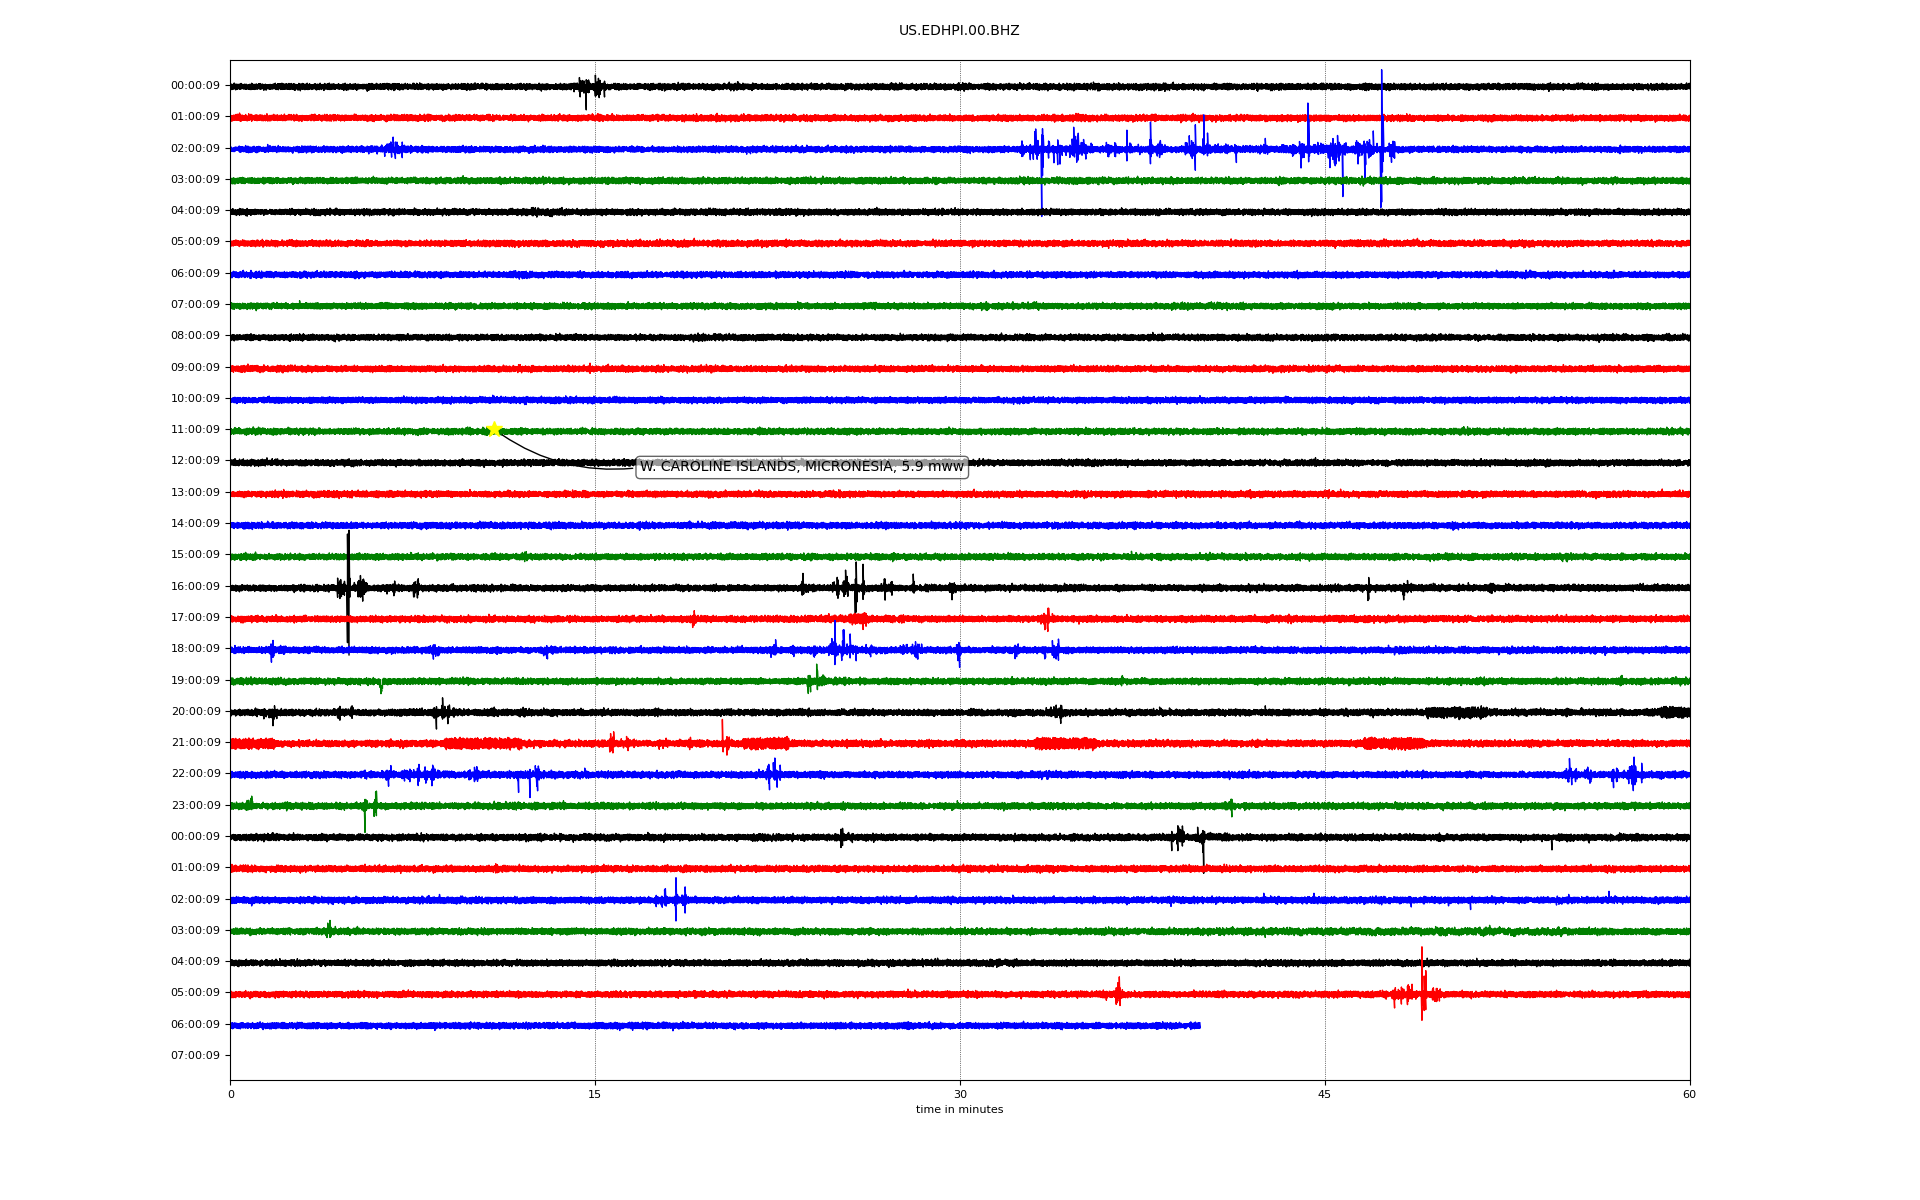Viewport: 1920px width, 1200px height.
Task: Click the W. Caroline Islands annotation label
Action: 801,467
